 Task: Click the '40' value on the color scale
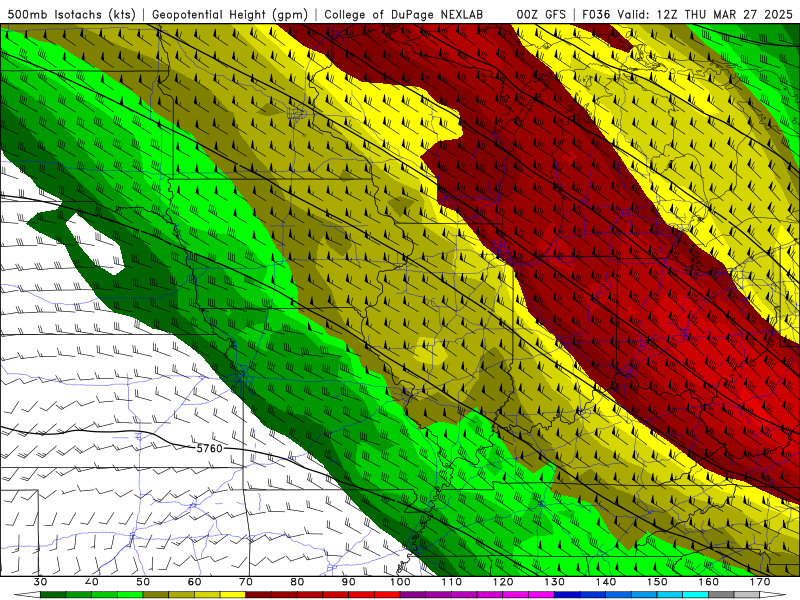(91, 582)
